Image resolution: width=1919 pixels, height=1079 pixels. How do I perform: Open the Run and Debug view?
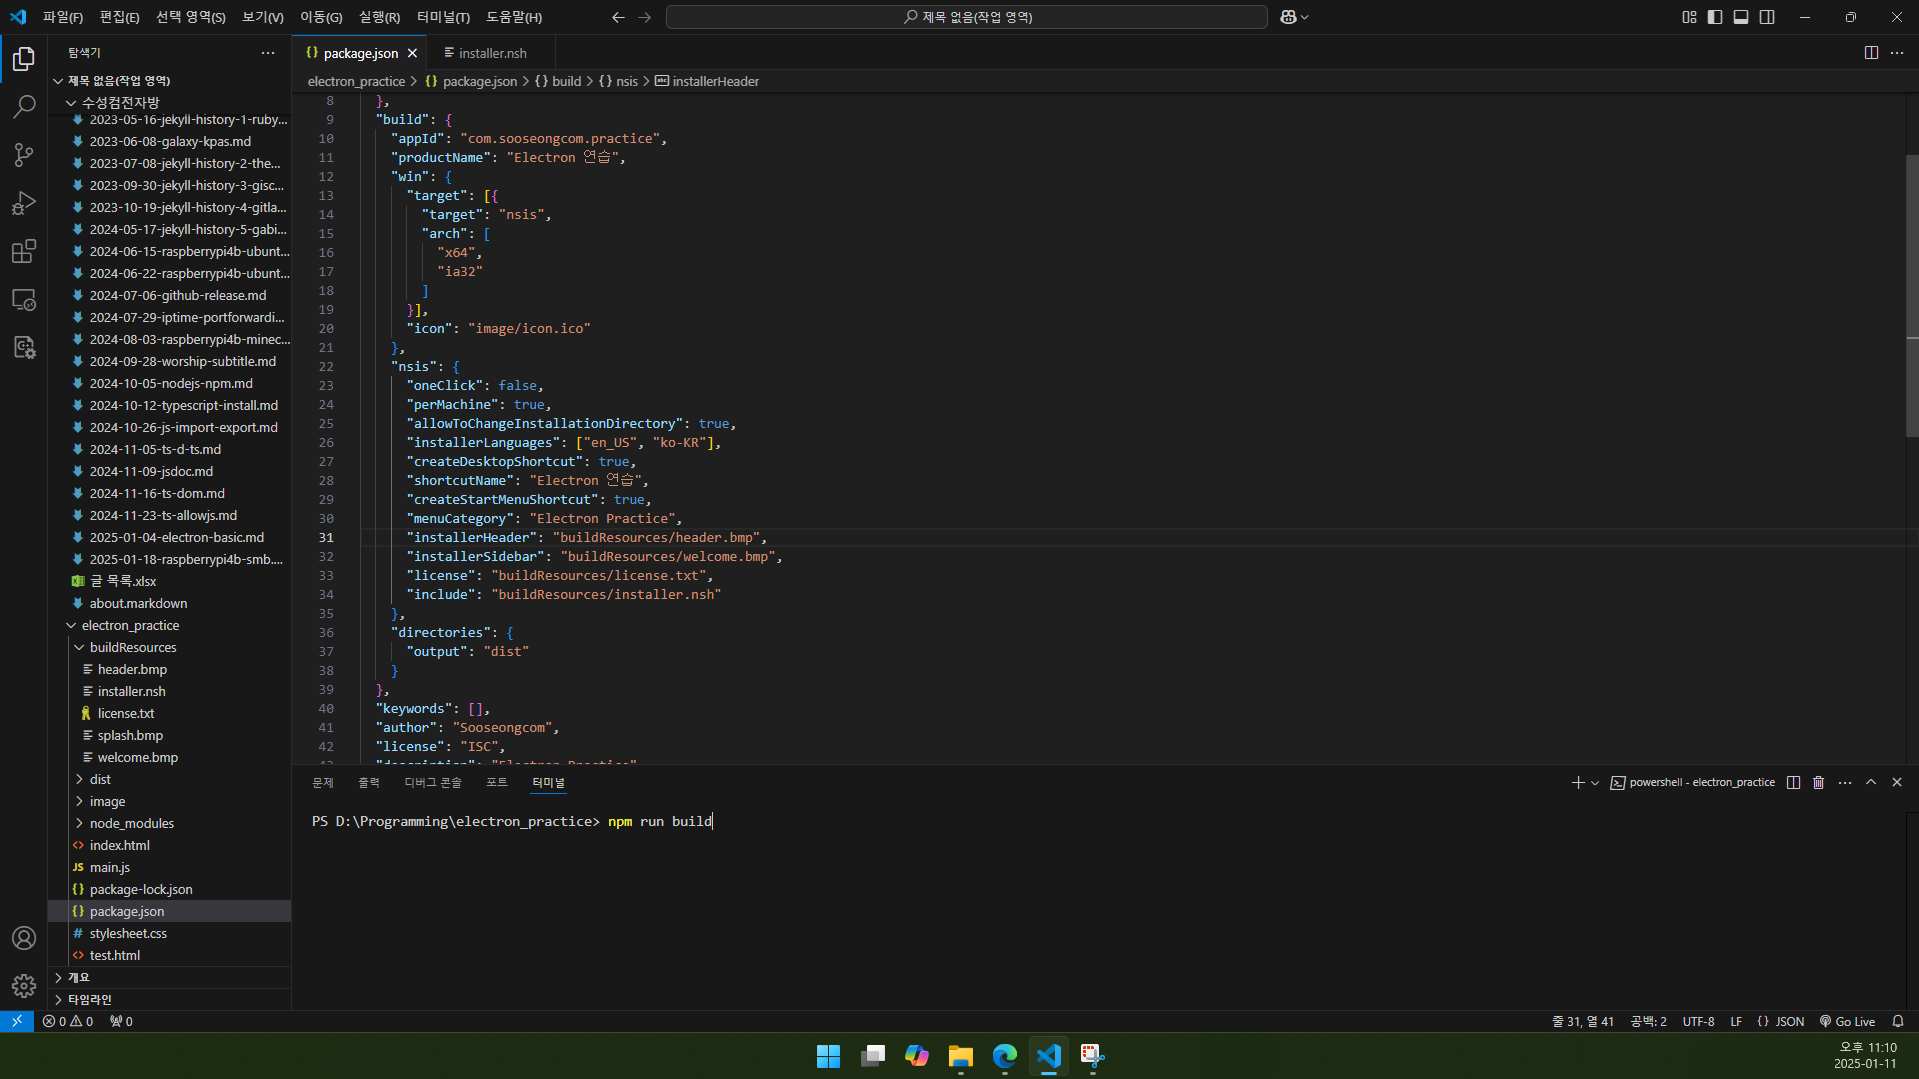click(x=24, y=203)
